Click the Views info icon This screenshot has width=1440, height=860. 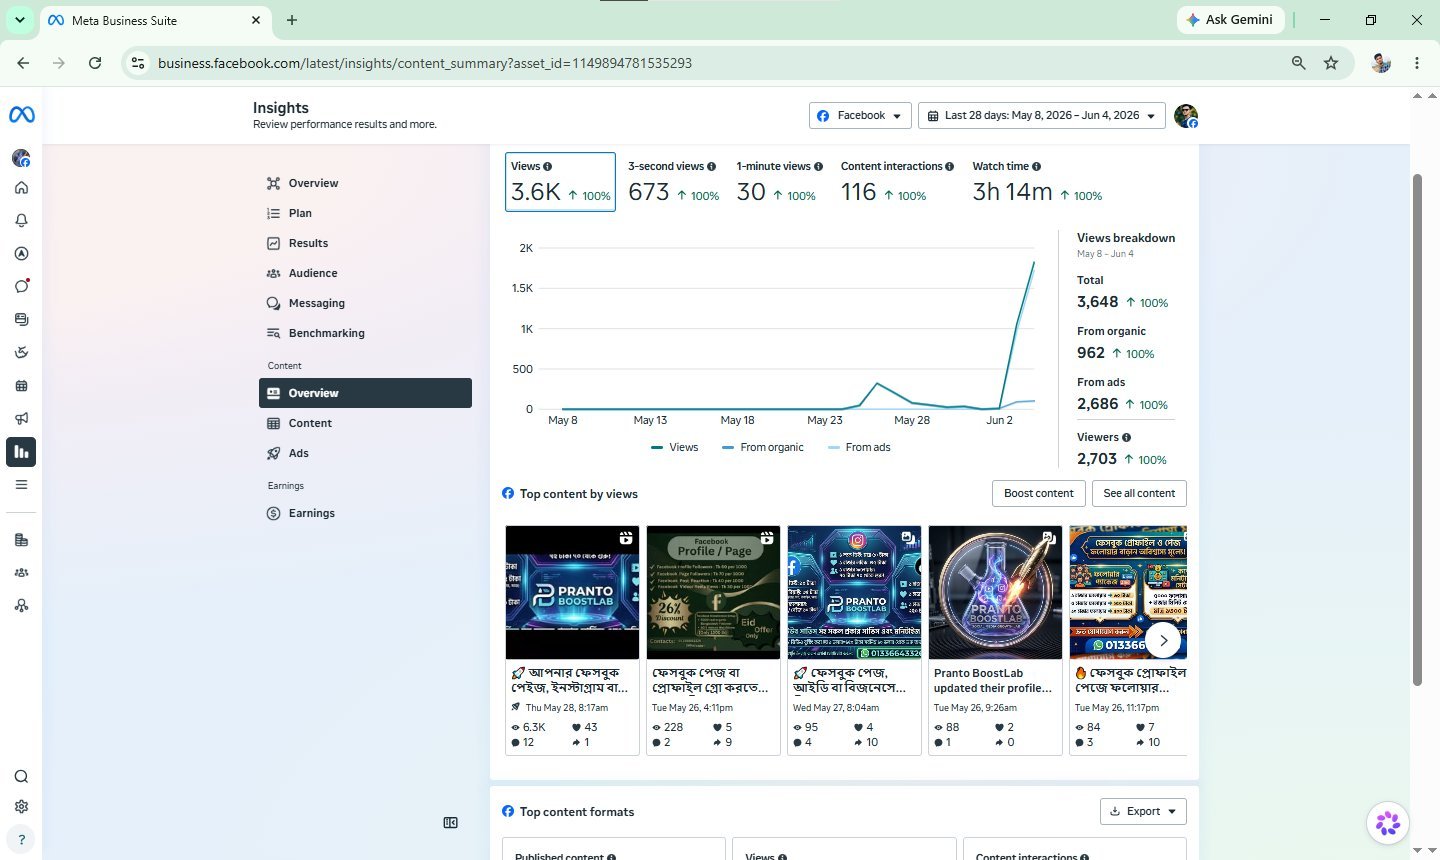[547, 167]
